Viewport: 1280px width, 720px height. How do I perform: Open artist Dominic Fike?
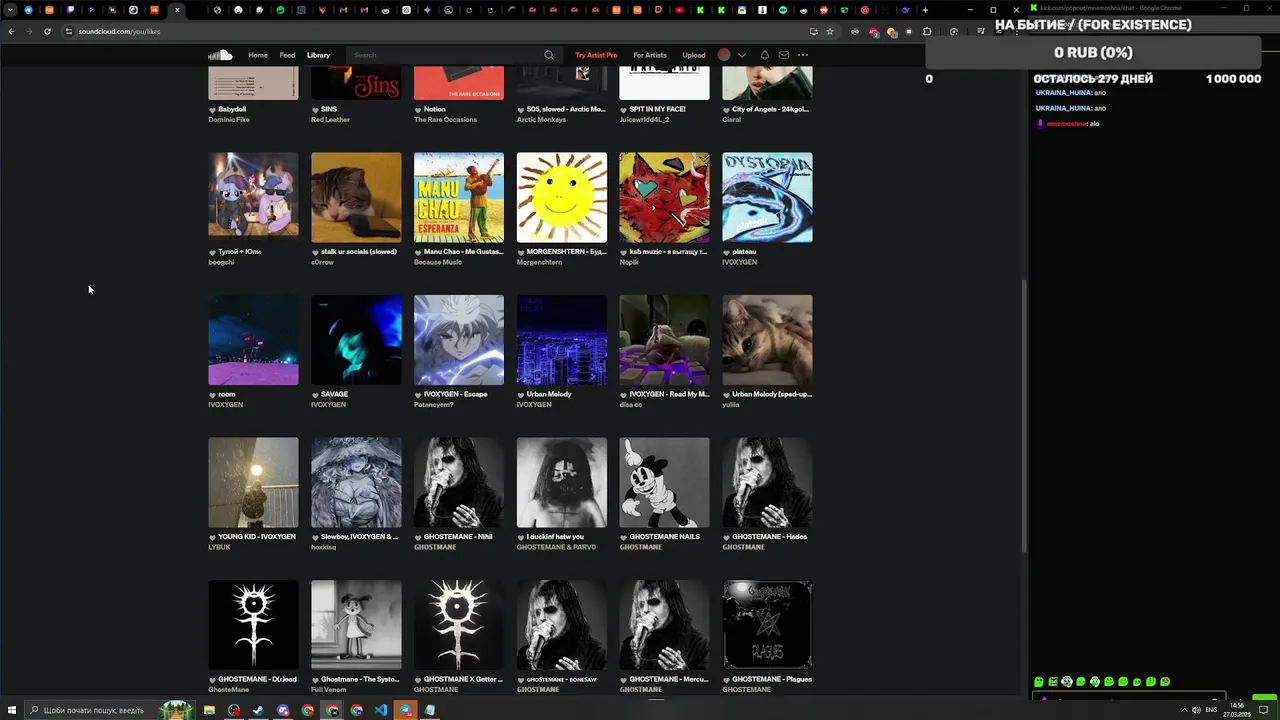[x=229, y=119]
